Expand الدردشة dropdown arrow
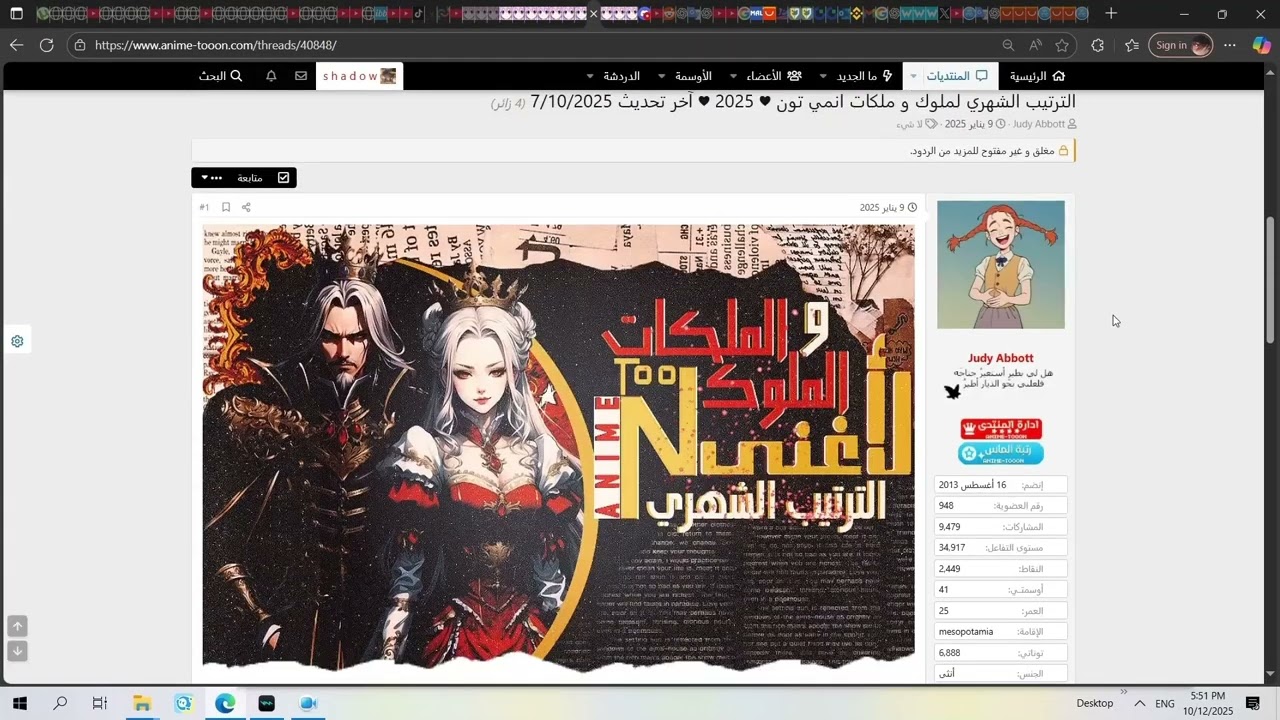 coord(590,76)
